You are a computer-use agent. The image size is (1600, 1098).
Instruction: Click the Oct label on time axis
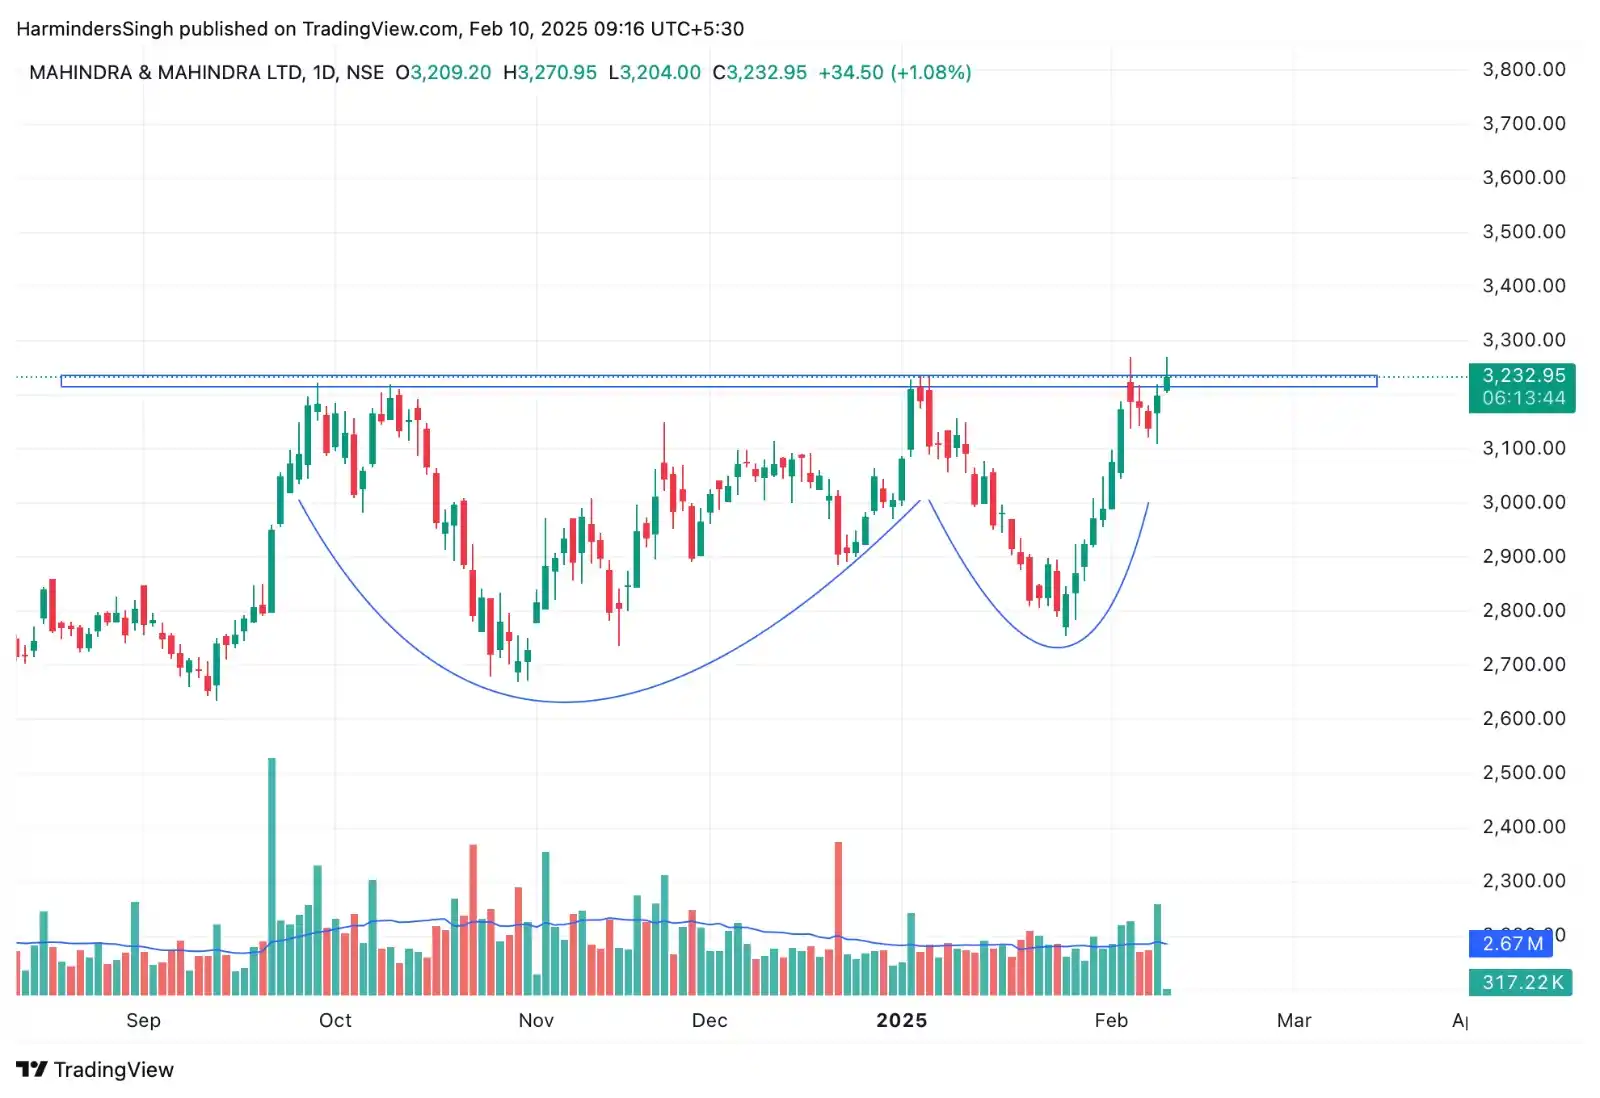point(335,1020)
